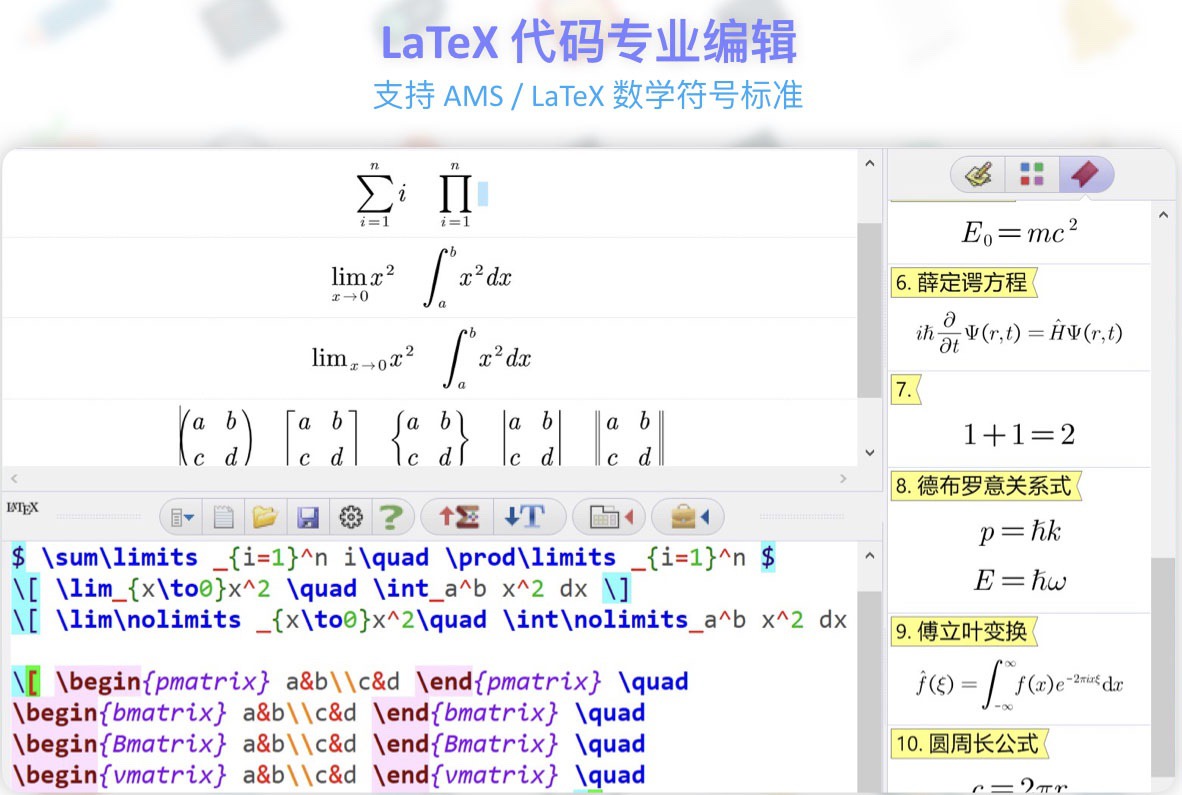Select the E=ħω formula
The width and height of the screenshot is (1182, 795).
tap(1020, 580)
